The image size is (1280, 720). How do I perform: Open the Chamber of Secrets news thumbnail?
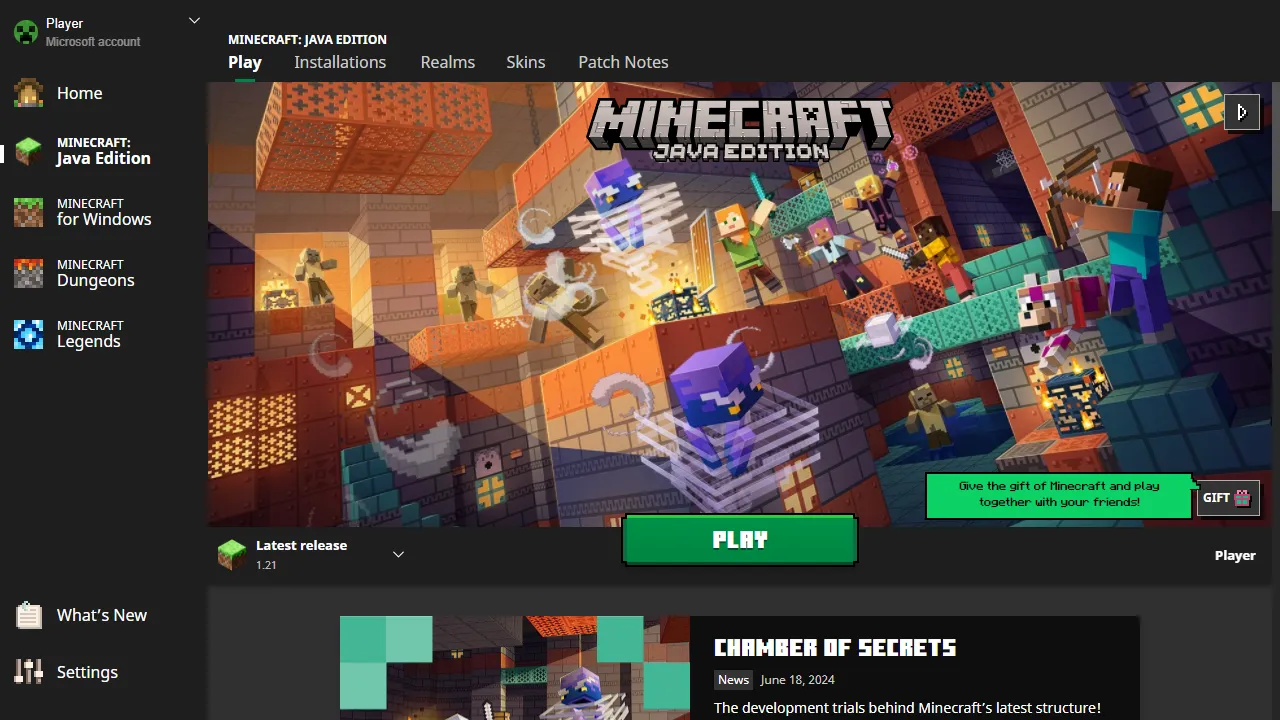pyautogui.click(x=515, y=668)
